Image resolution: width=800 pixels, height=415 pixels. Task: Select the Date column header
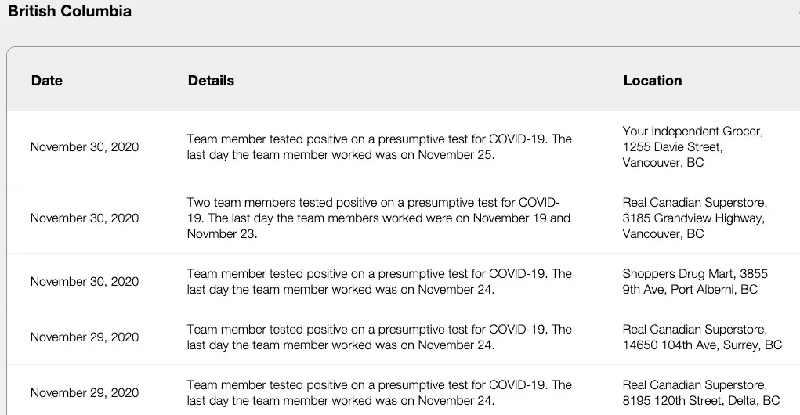[47, 80]
